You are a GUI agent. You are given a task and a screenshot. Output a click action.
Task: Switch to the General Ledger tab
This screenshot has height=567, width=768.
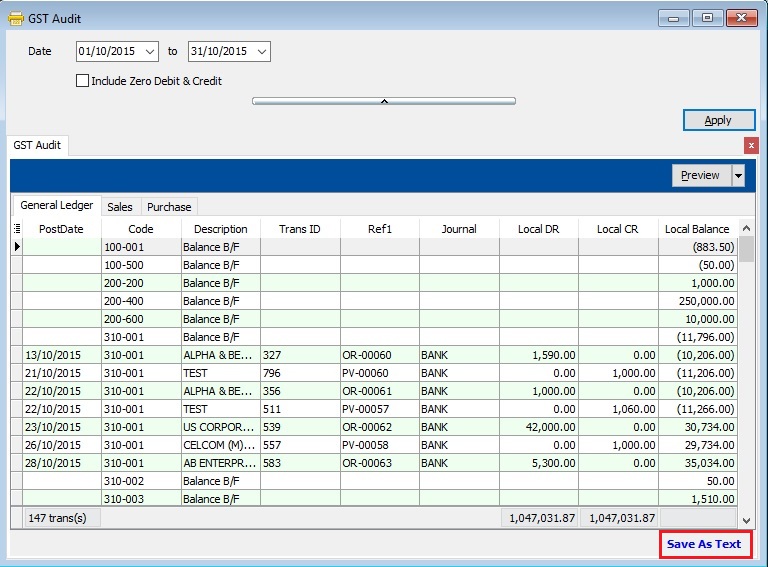pos(56,206)
